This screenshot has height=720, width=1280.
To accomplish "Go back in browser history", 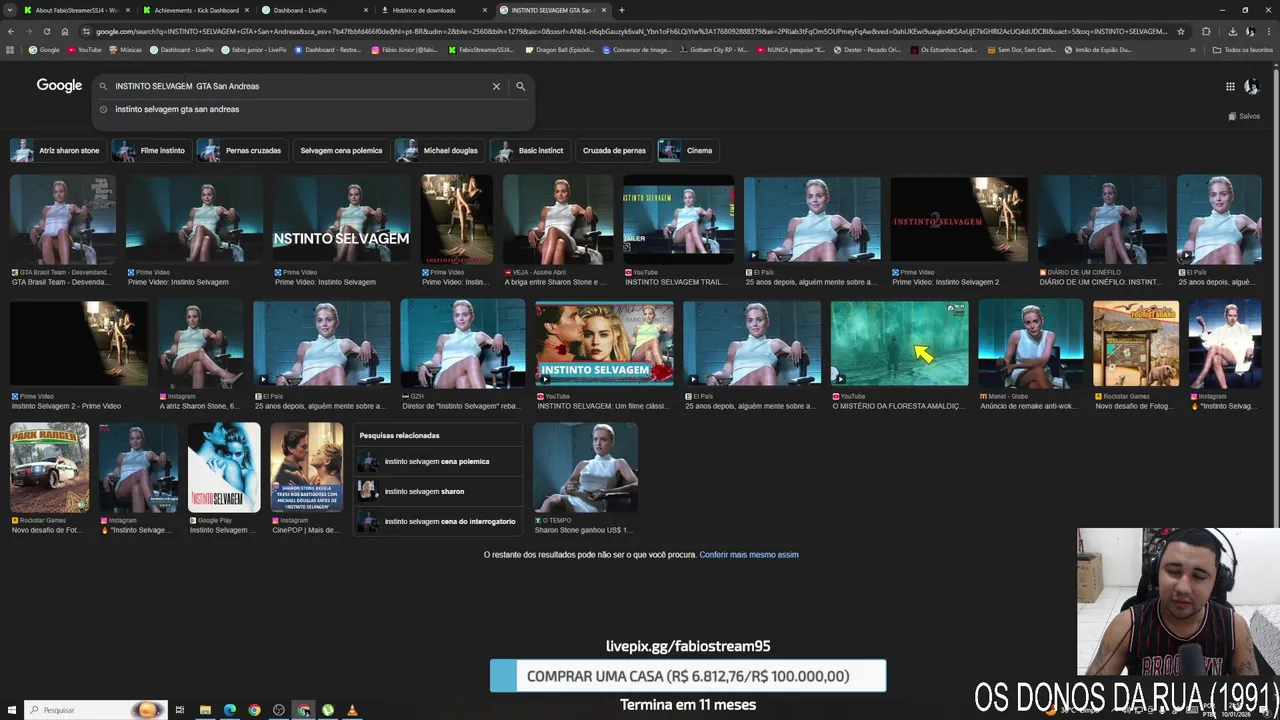I will pos(11,31).
